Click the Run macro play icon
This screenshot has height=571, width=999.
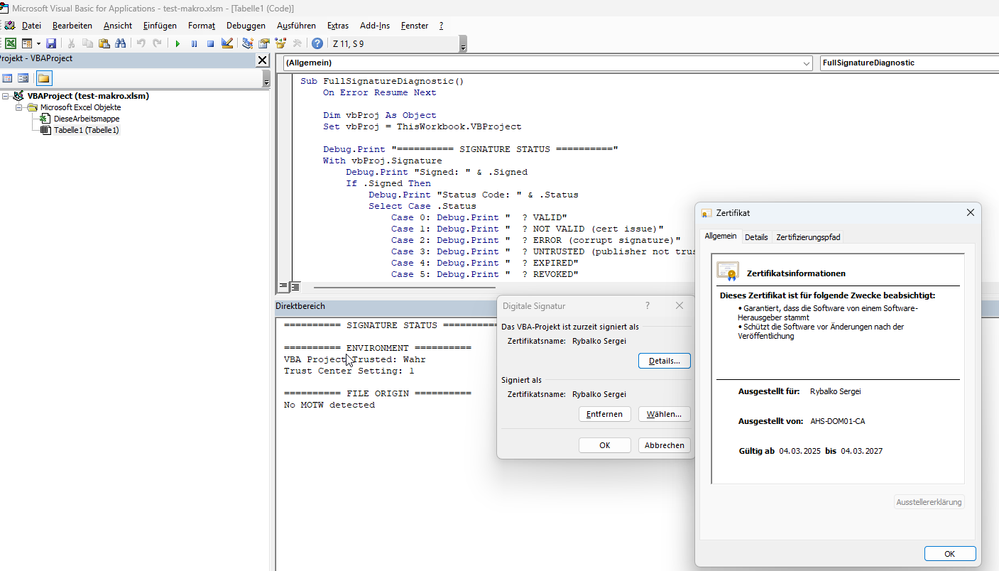tap(178, 44)
